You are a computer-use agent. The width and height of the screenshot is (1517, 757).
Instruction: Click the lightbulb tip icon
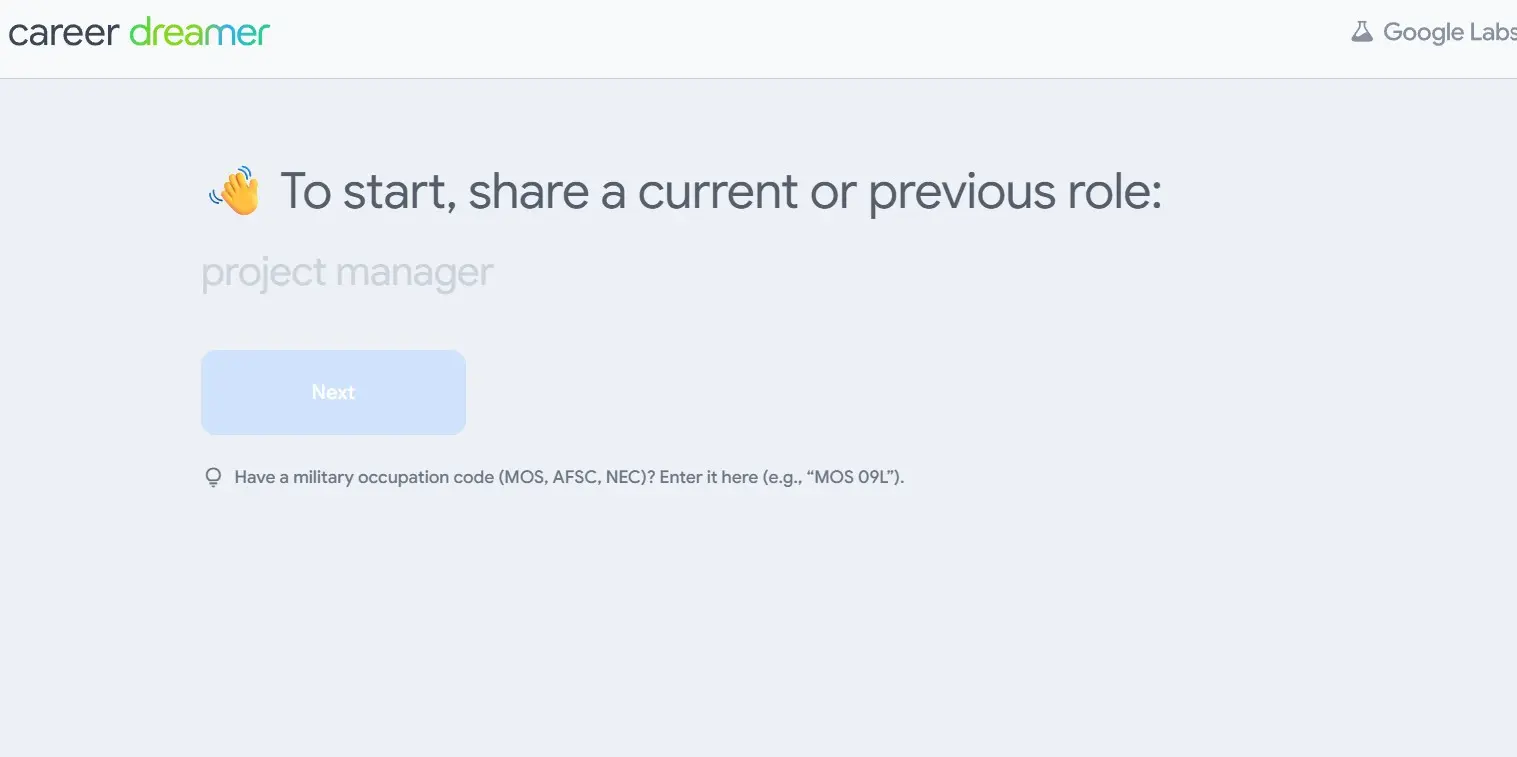click(x=213, y=478)
